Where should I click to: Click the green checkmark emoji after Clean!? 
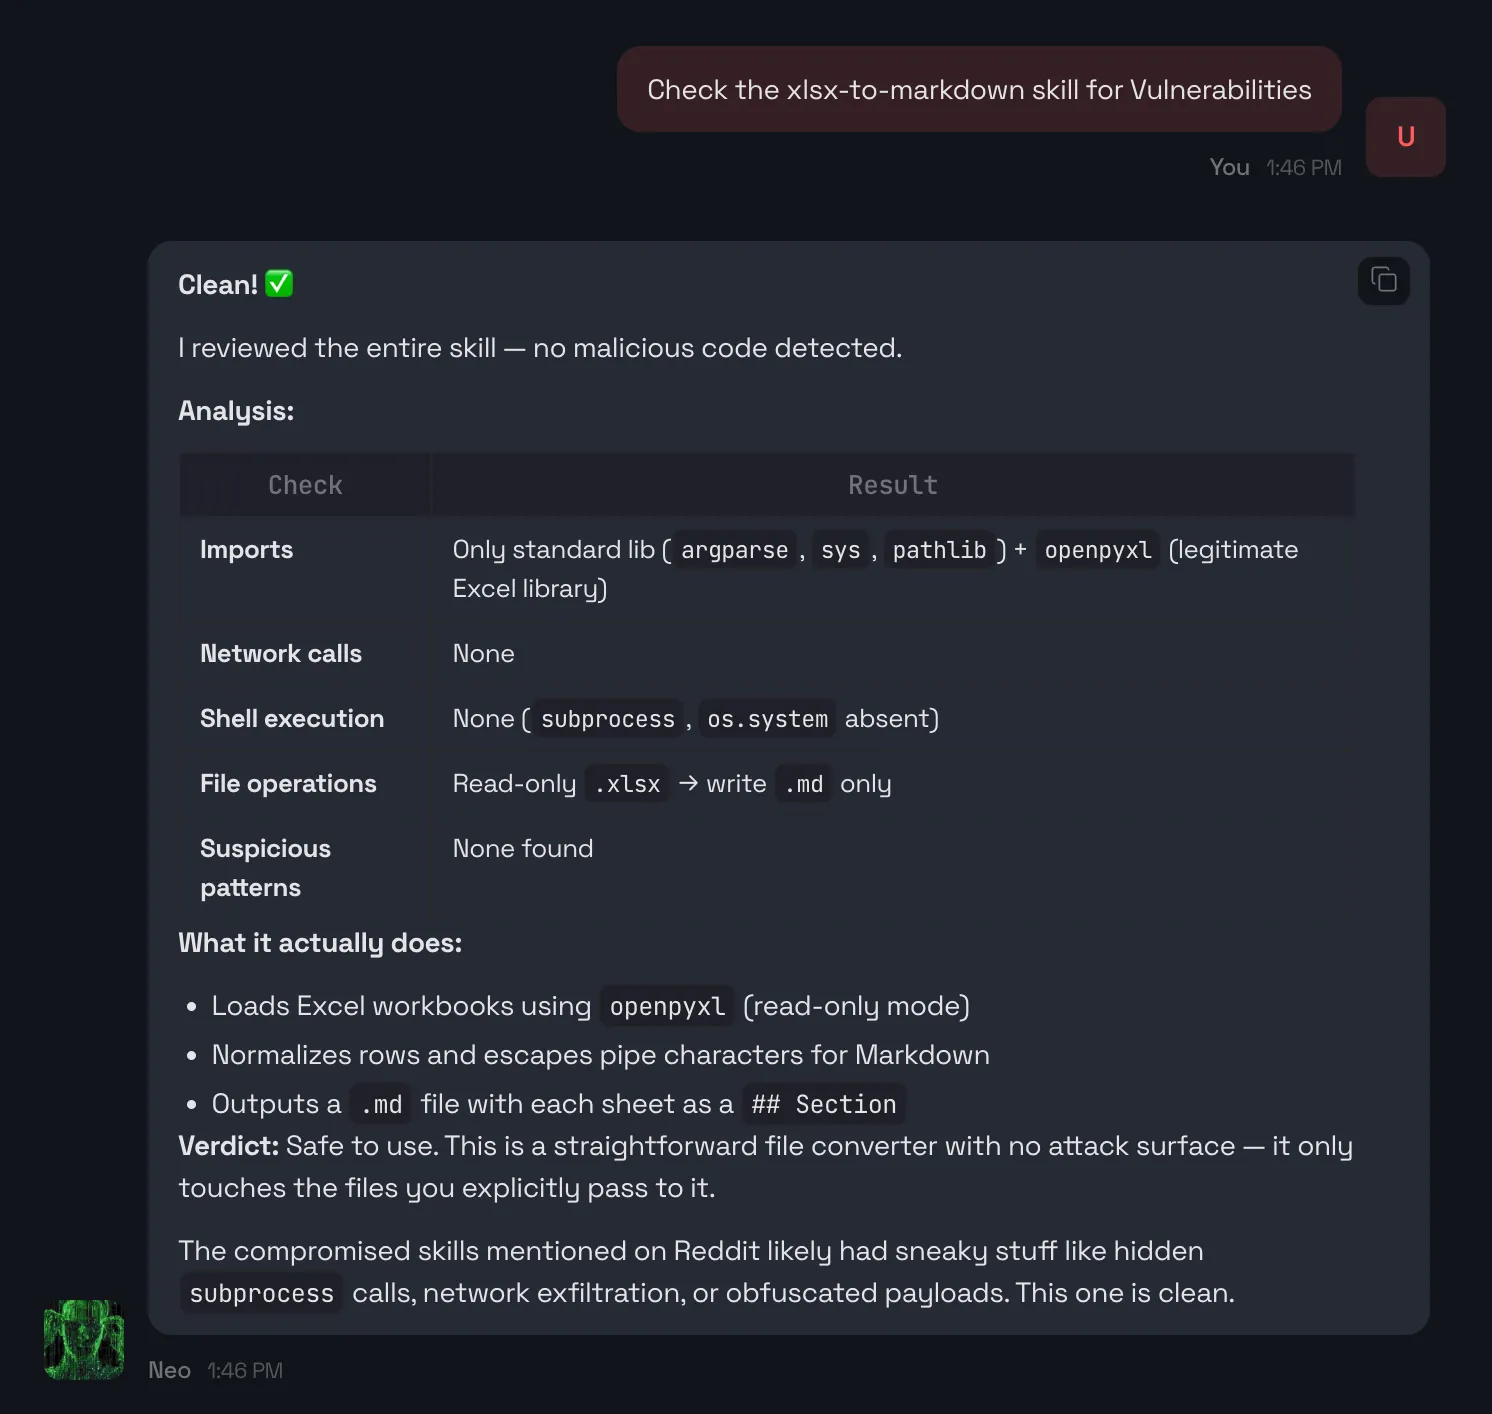coord(278,284)
